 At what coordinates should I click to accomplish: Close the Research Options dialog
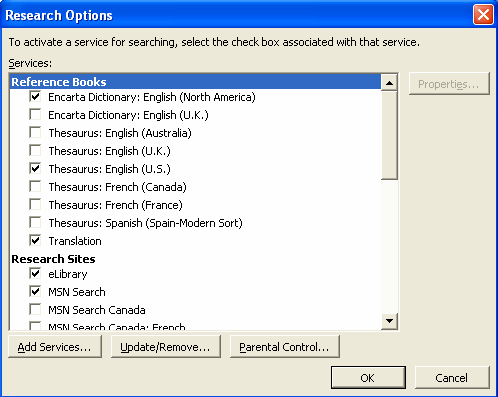[x=483, y=14]
